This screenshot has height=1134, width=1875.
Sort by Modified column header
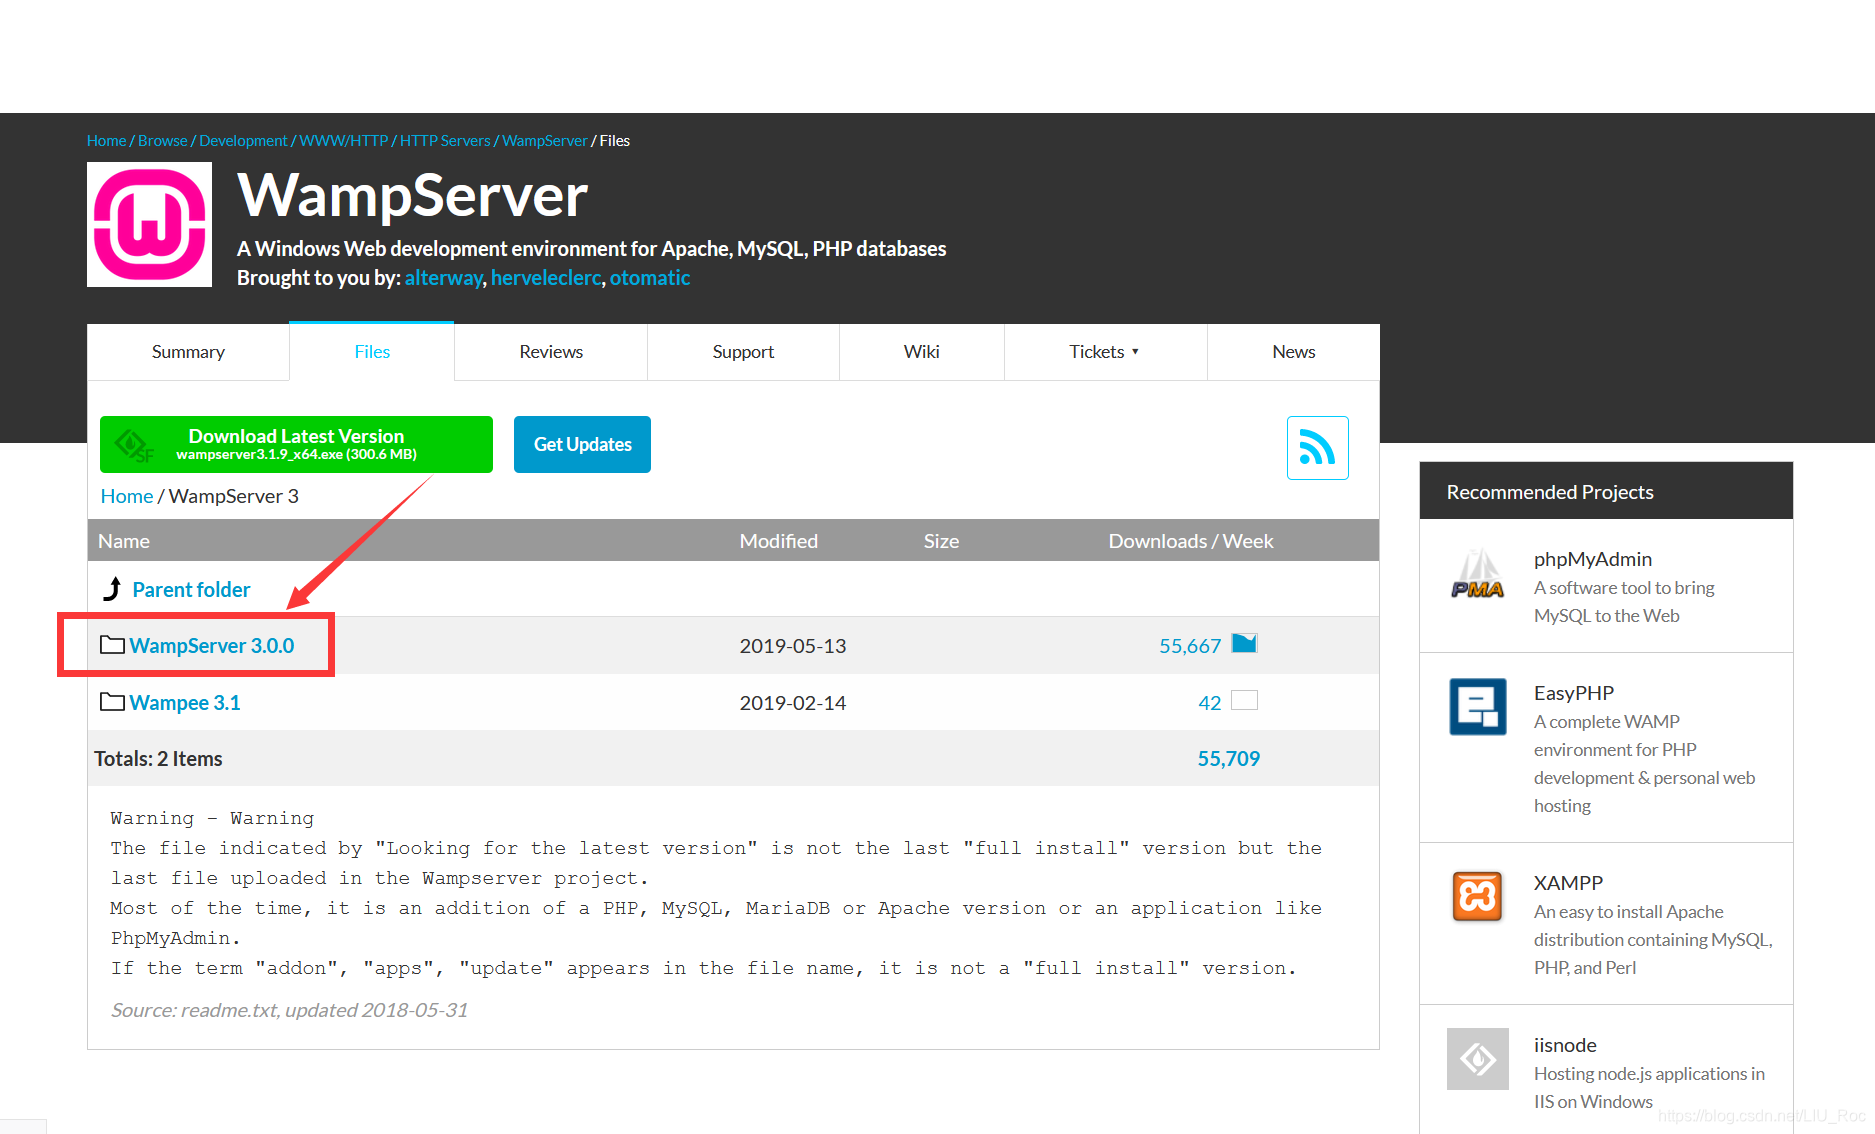click(x=779, y=541)
